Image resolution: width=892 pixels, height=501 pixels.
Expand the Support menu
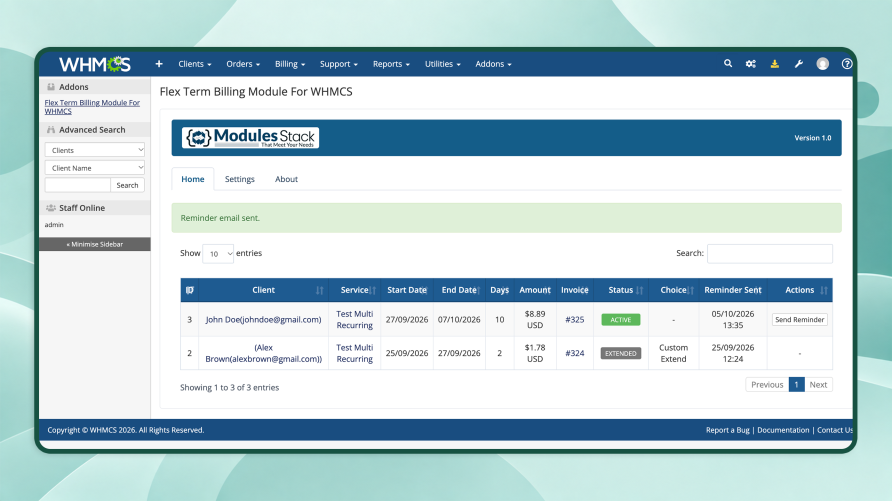338,64
